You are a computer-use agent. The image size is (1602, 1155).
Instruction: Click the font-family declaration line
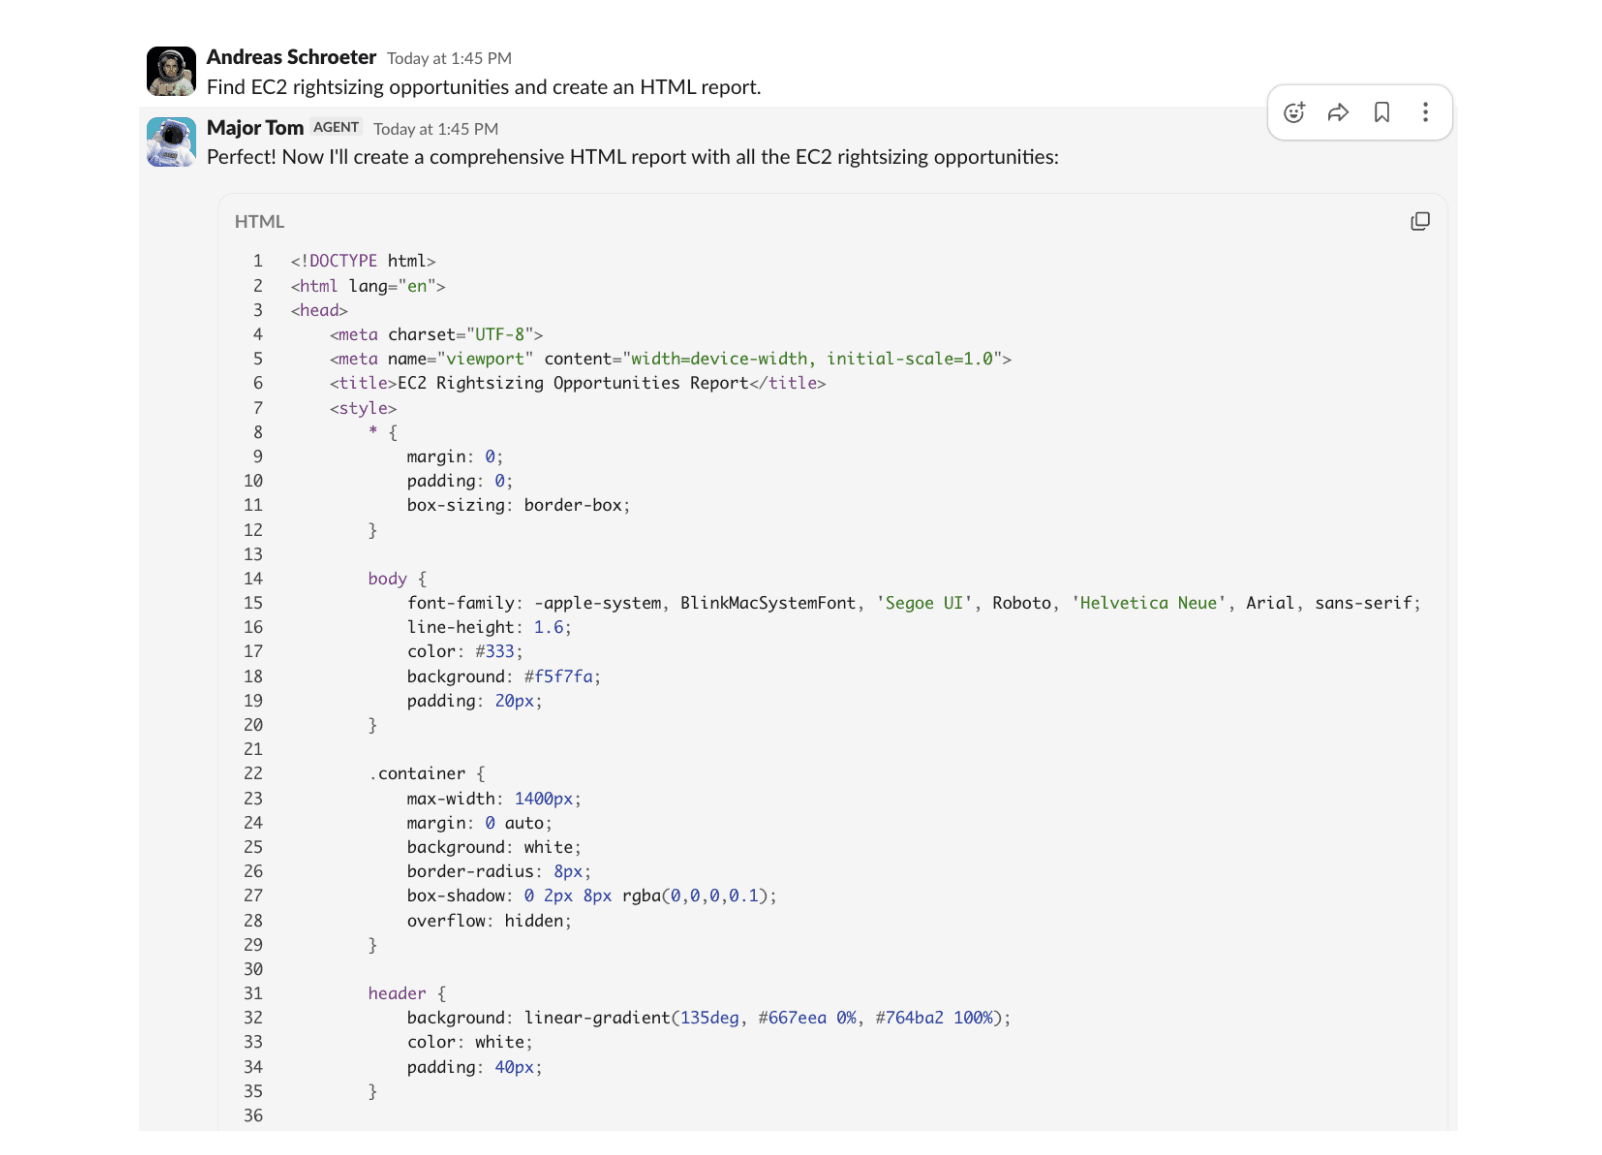click(914, 603)
